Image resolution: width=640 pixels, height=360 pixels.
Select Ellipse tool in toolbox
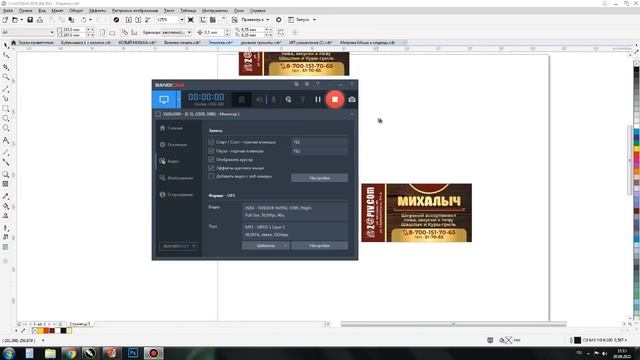6,118
